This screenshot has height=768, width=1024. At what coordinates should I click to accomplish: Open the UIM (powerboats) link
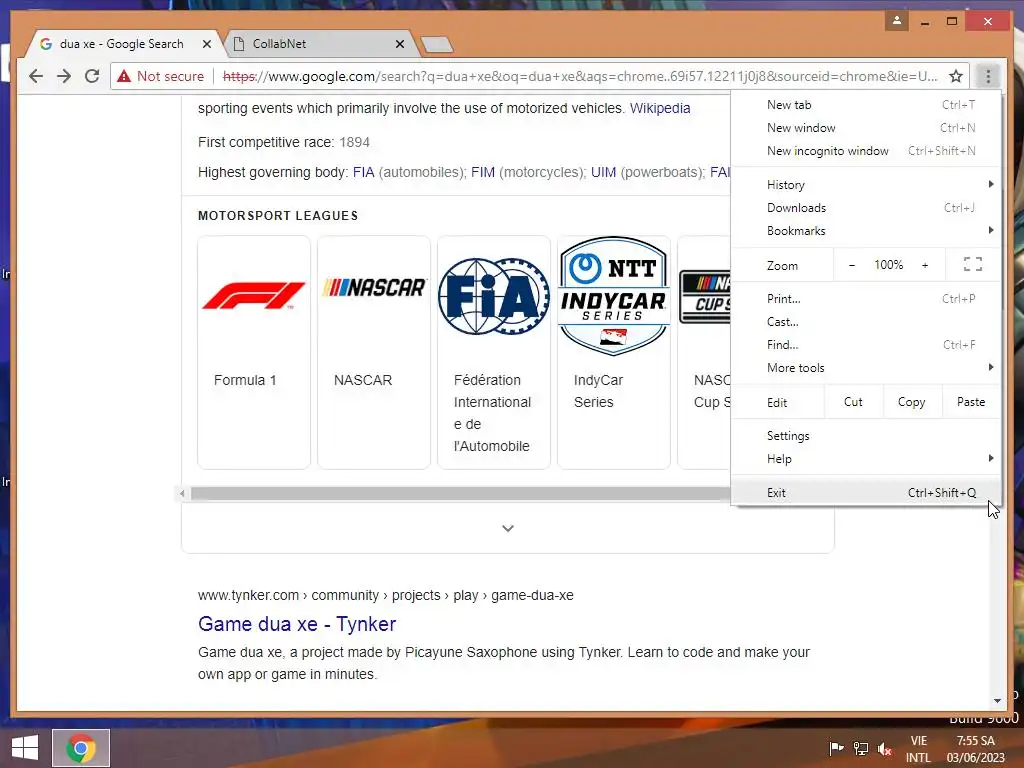tap(603, 172)
